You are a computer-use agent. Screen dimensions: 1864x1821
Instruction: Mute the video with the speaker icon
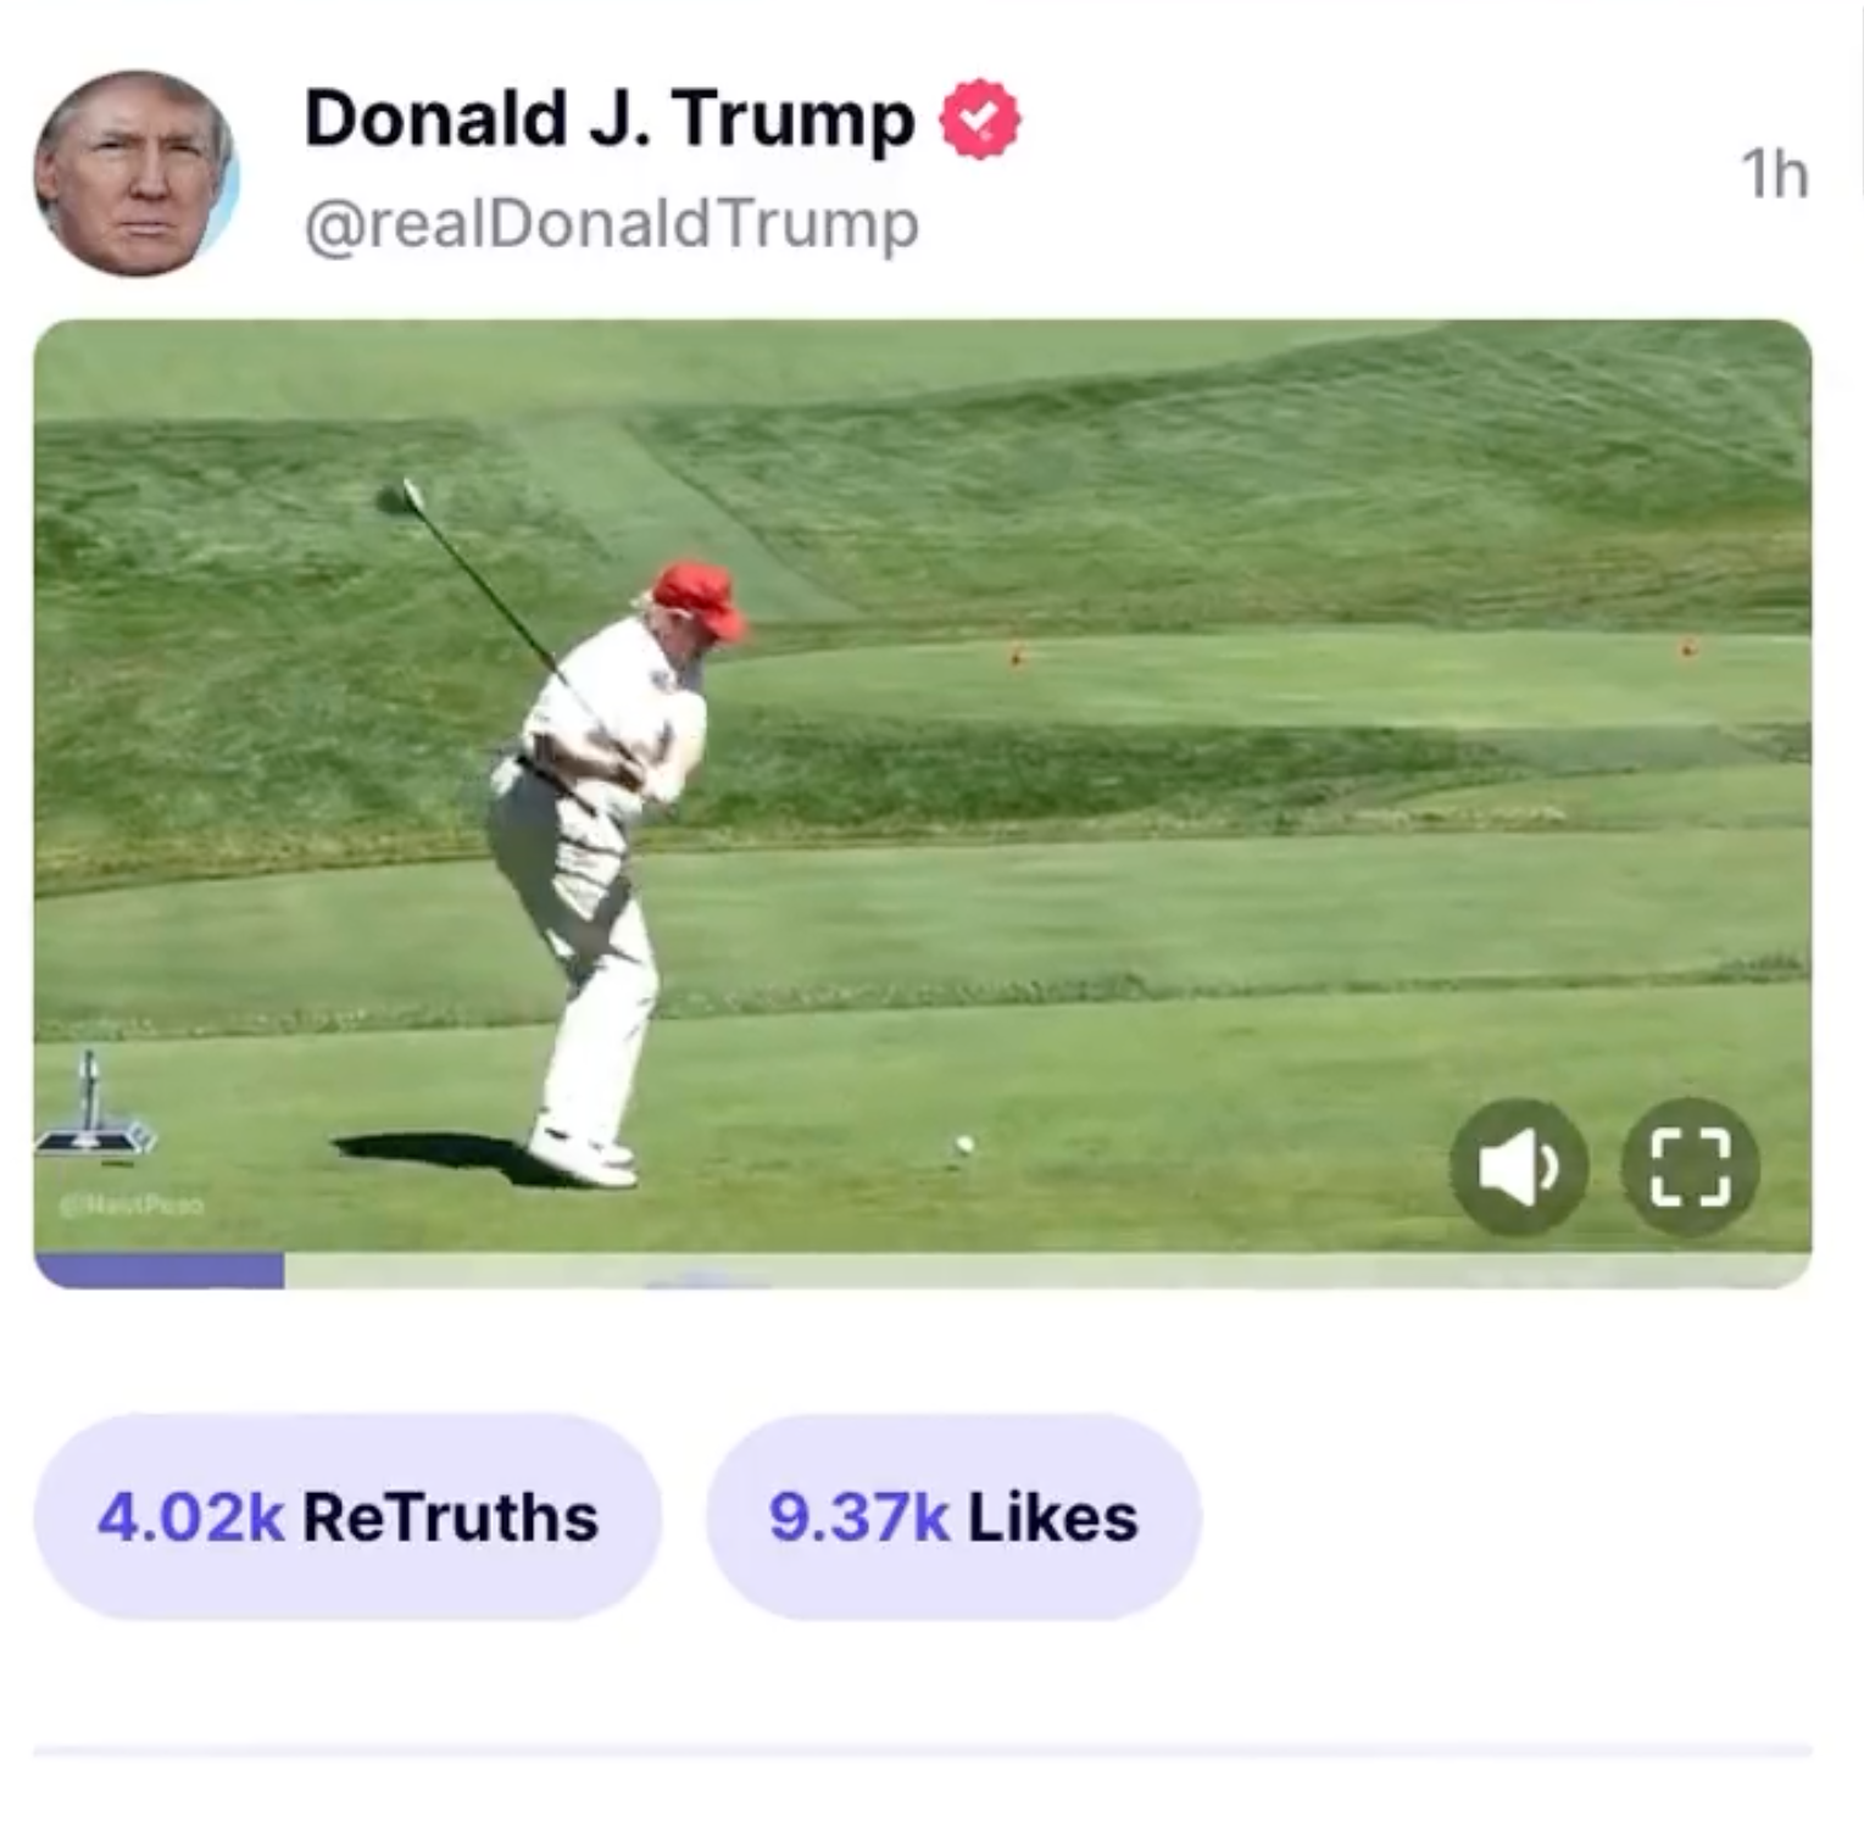(x=1519, y=1167)
